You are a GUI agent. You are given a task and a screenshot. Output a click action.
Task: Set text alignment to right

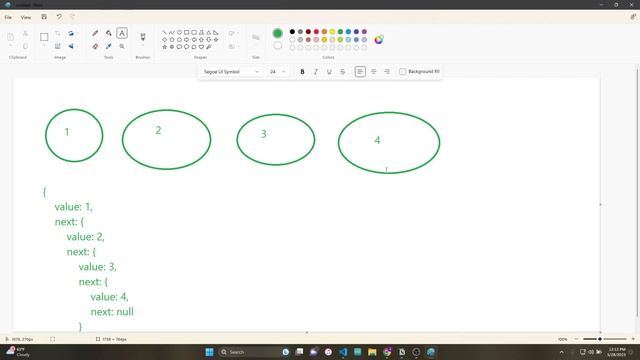coord(387,72)
